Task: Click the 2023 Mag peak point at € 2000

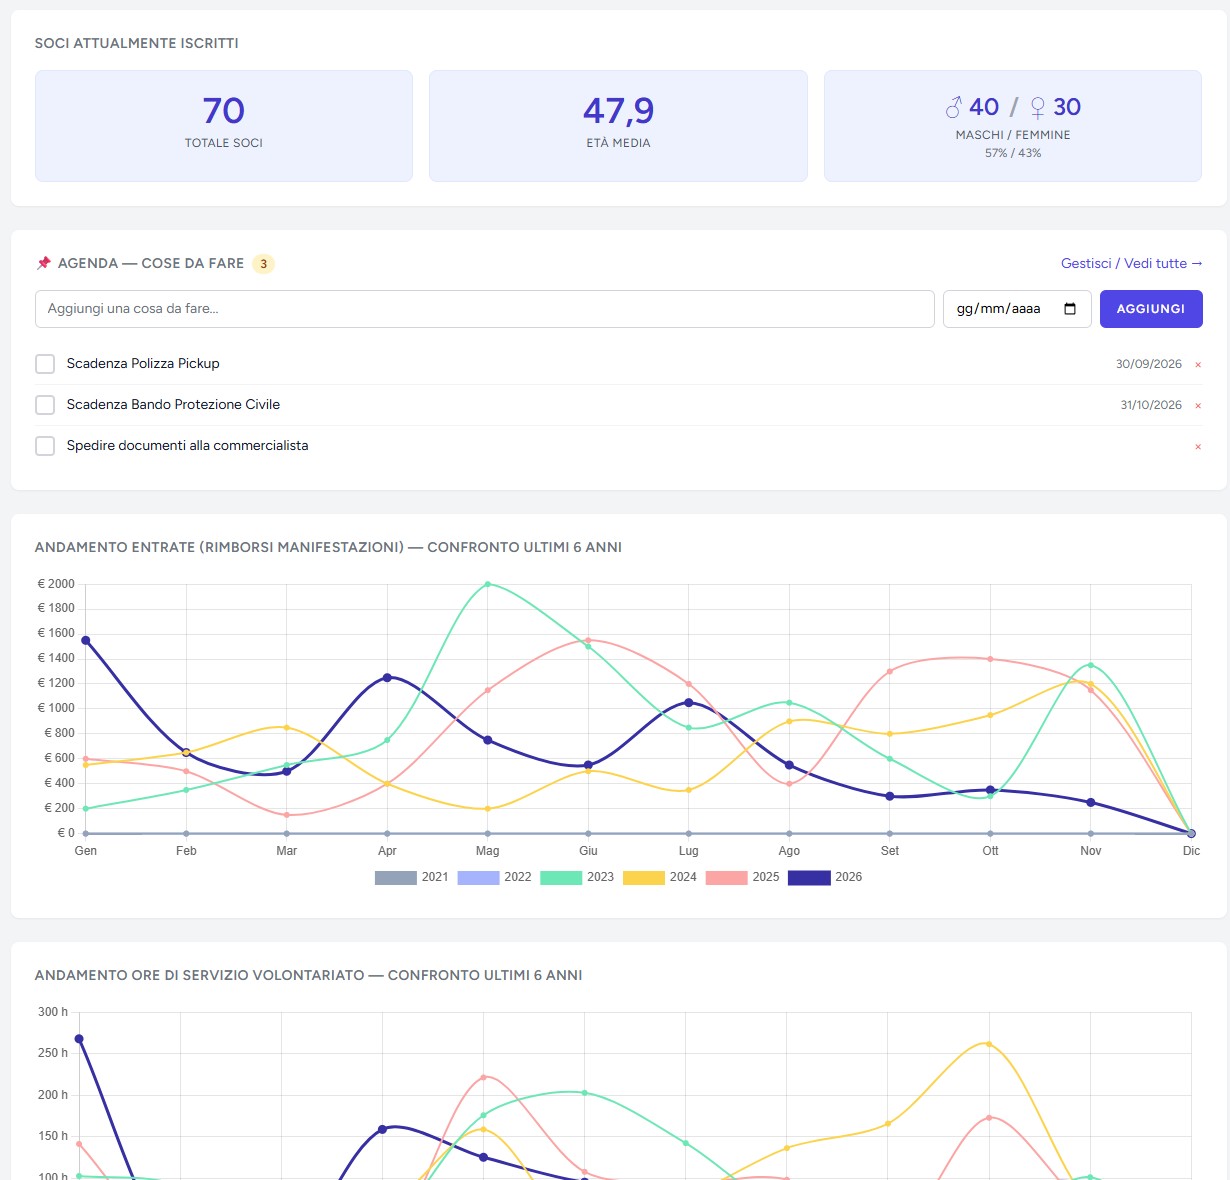Action: pos(488,584)
